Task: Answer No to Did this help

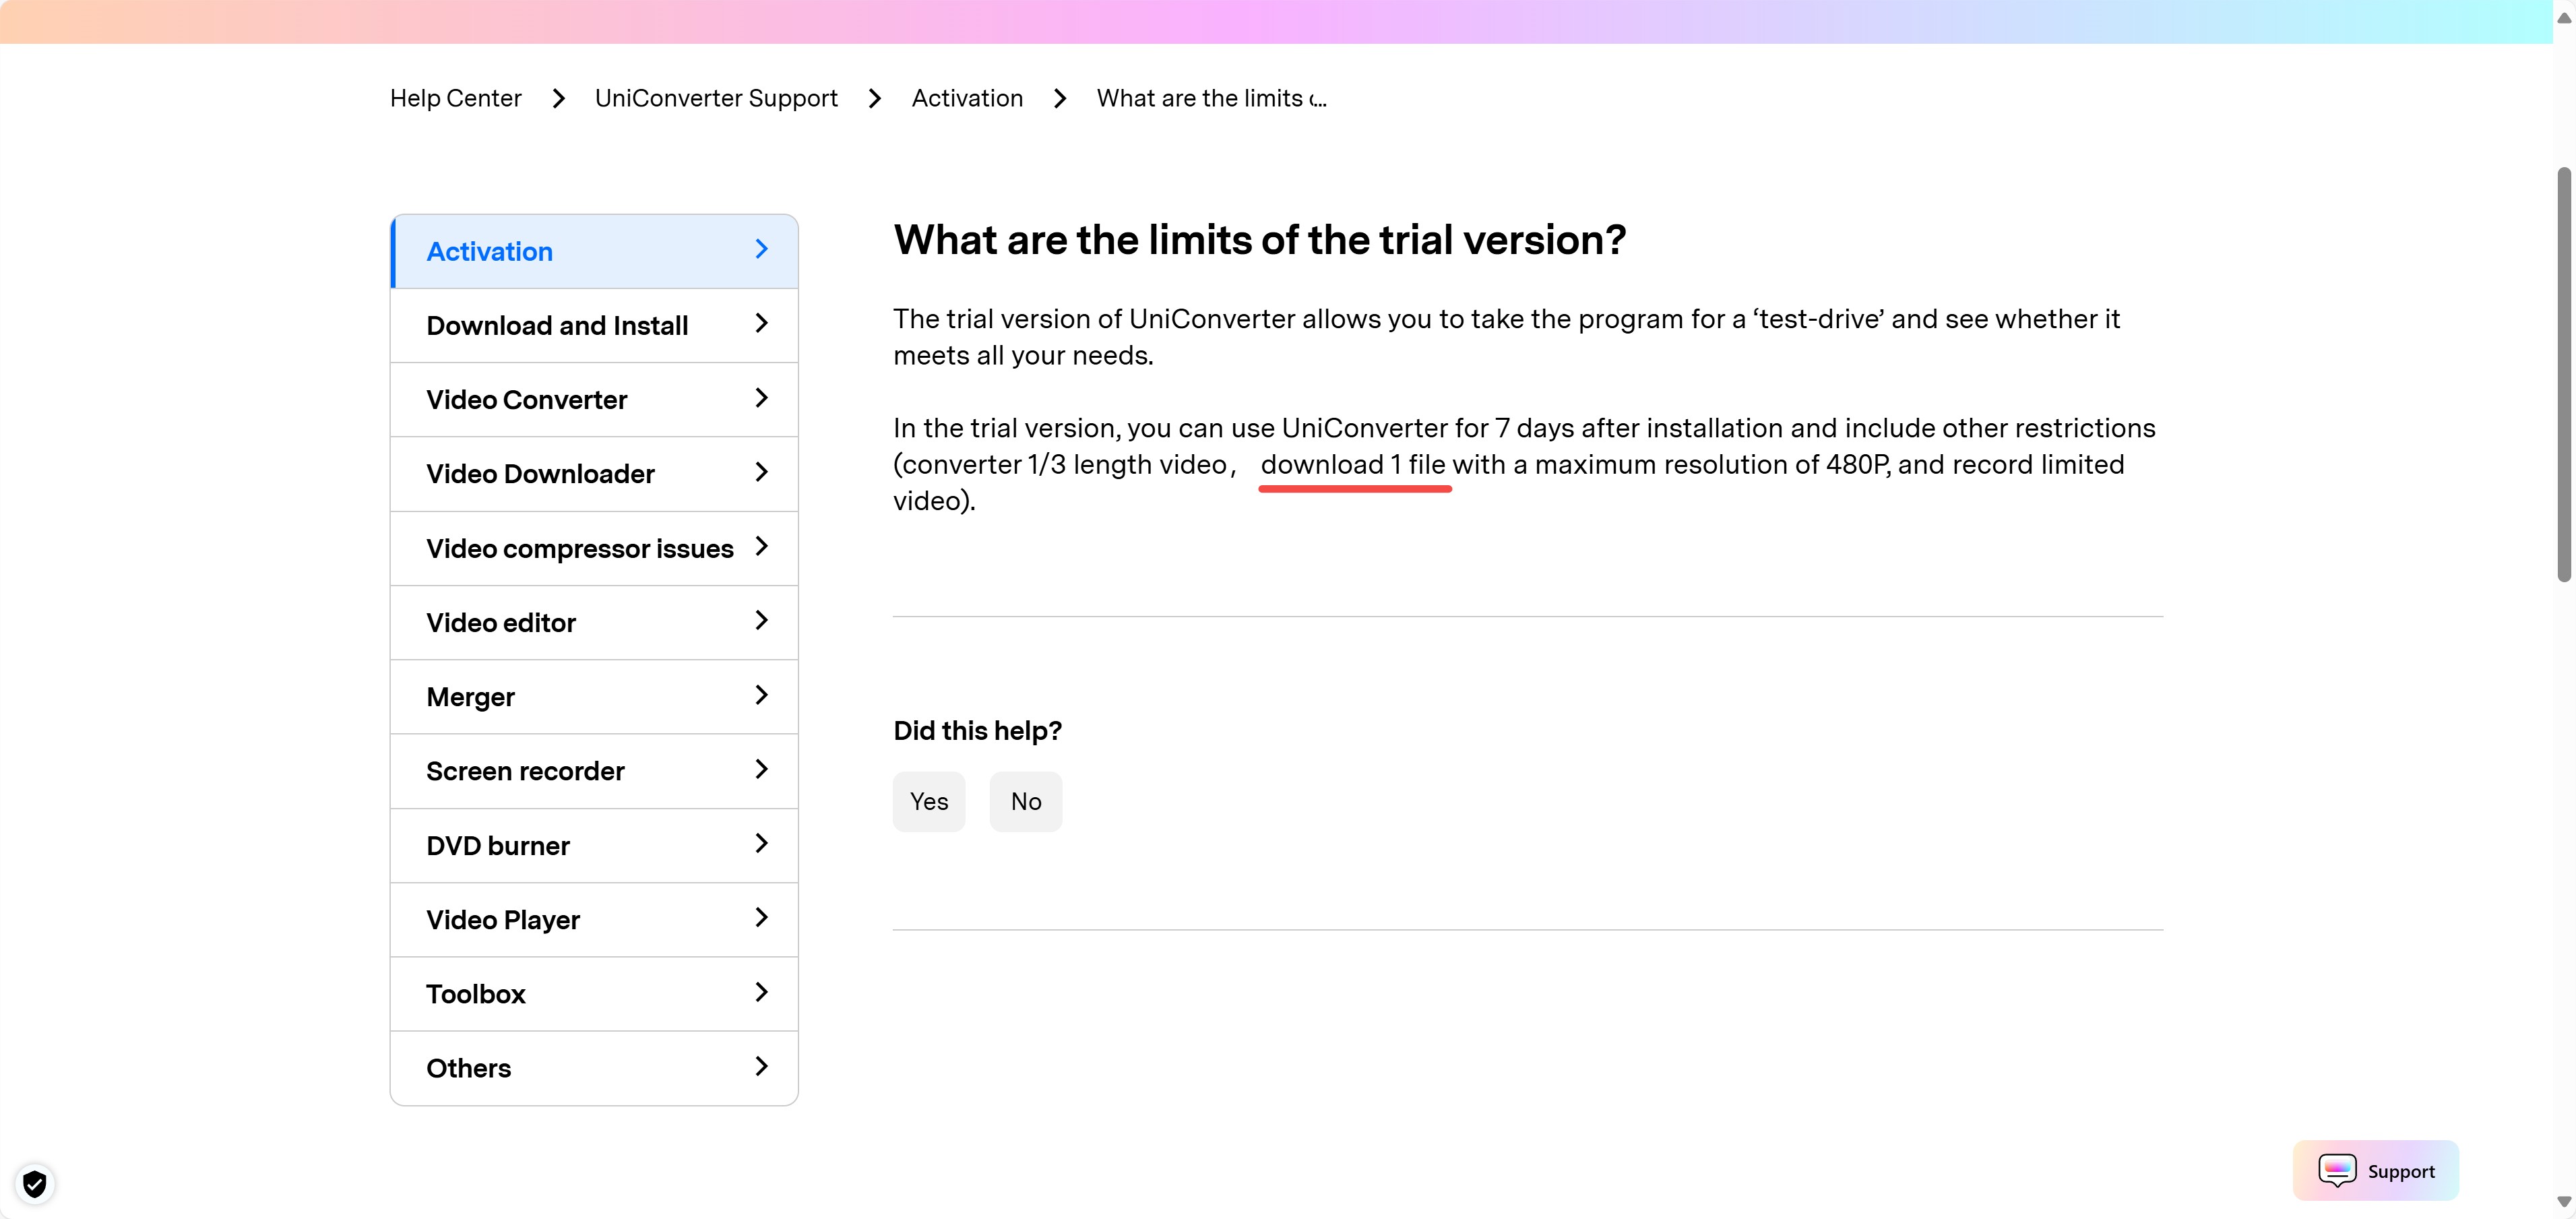Action: point(1026,801)
